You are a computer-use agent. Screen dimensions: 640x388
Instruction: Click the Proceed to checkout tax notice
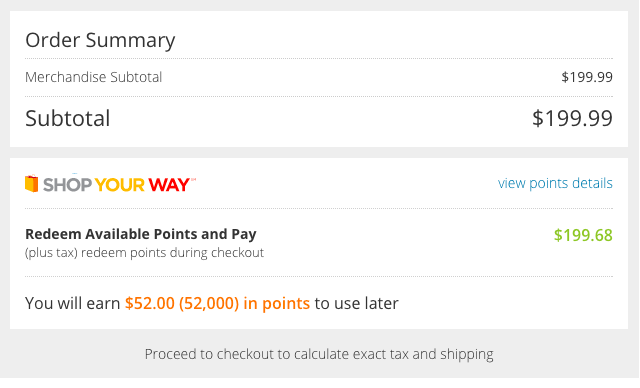[x=319, y=354]
